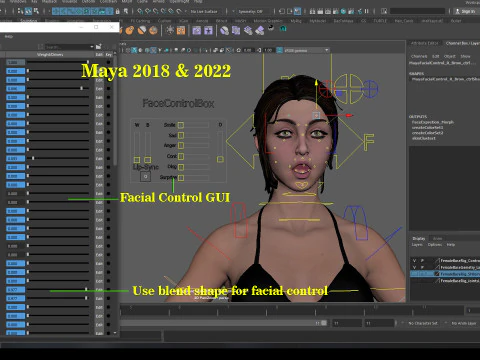Viewport: 480px width, 360px height.
Task: Open the Options menu in Layer Editor
Action: pyautogui.click(x=435, y=244)
